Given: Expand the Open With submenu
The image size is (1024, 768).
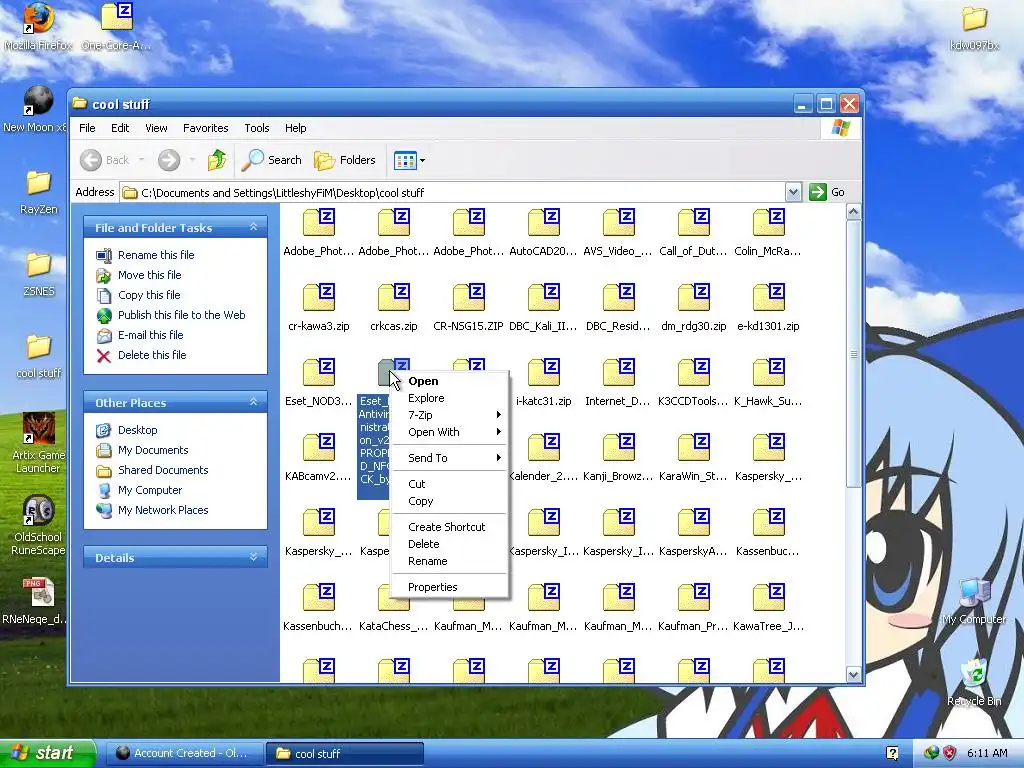Looking at the screenshot, I should click(x=449, y=432).
